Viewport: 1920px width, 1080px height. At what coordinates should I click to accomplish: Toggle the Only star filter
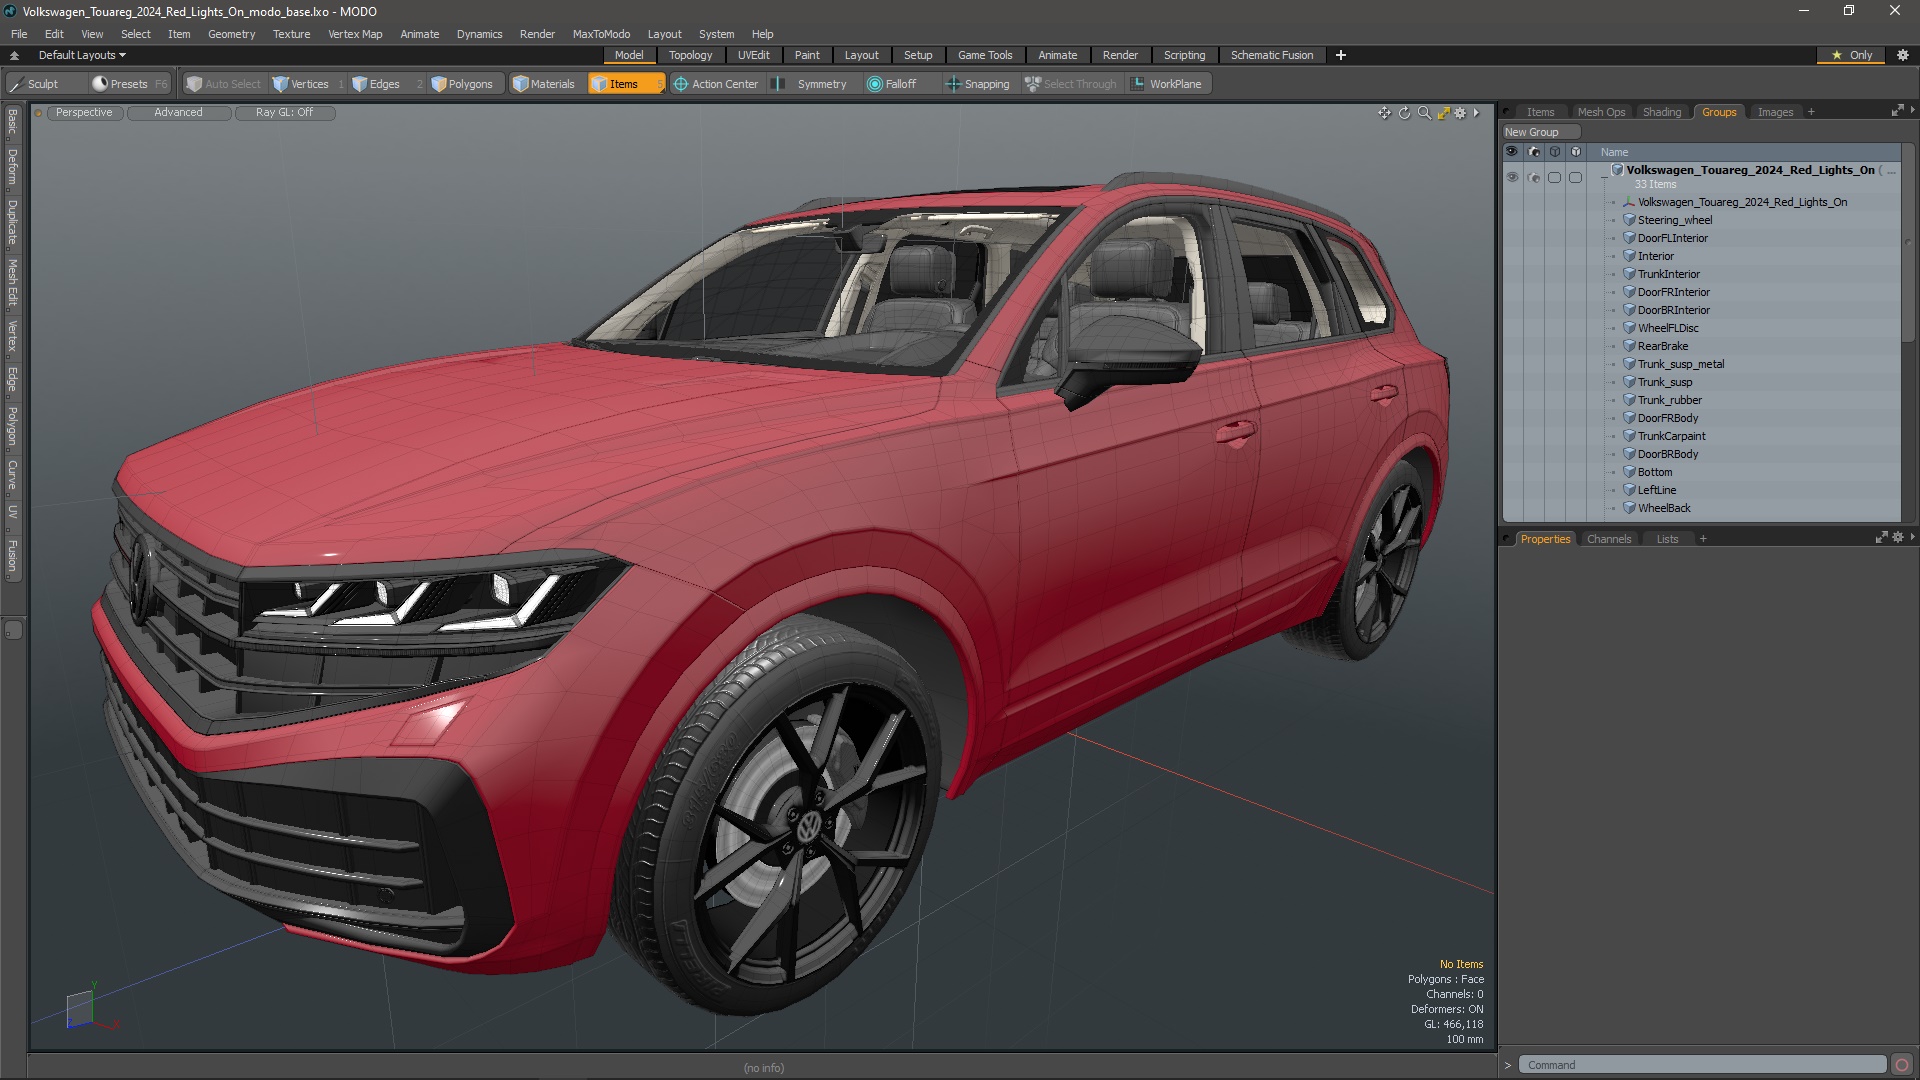click(x=1850, y=55)
